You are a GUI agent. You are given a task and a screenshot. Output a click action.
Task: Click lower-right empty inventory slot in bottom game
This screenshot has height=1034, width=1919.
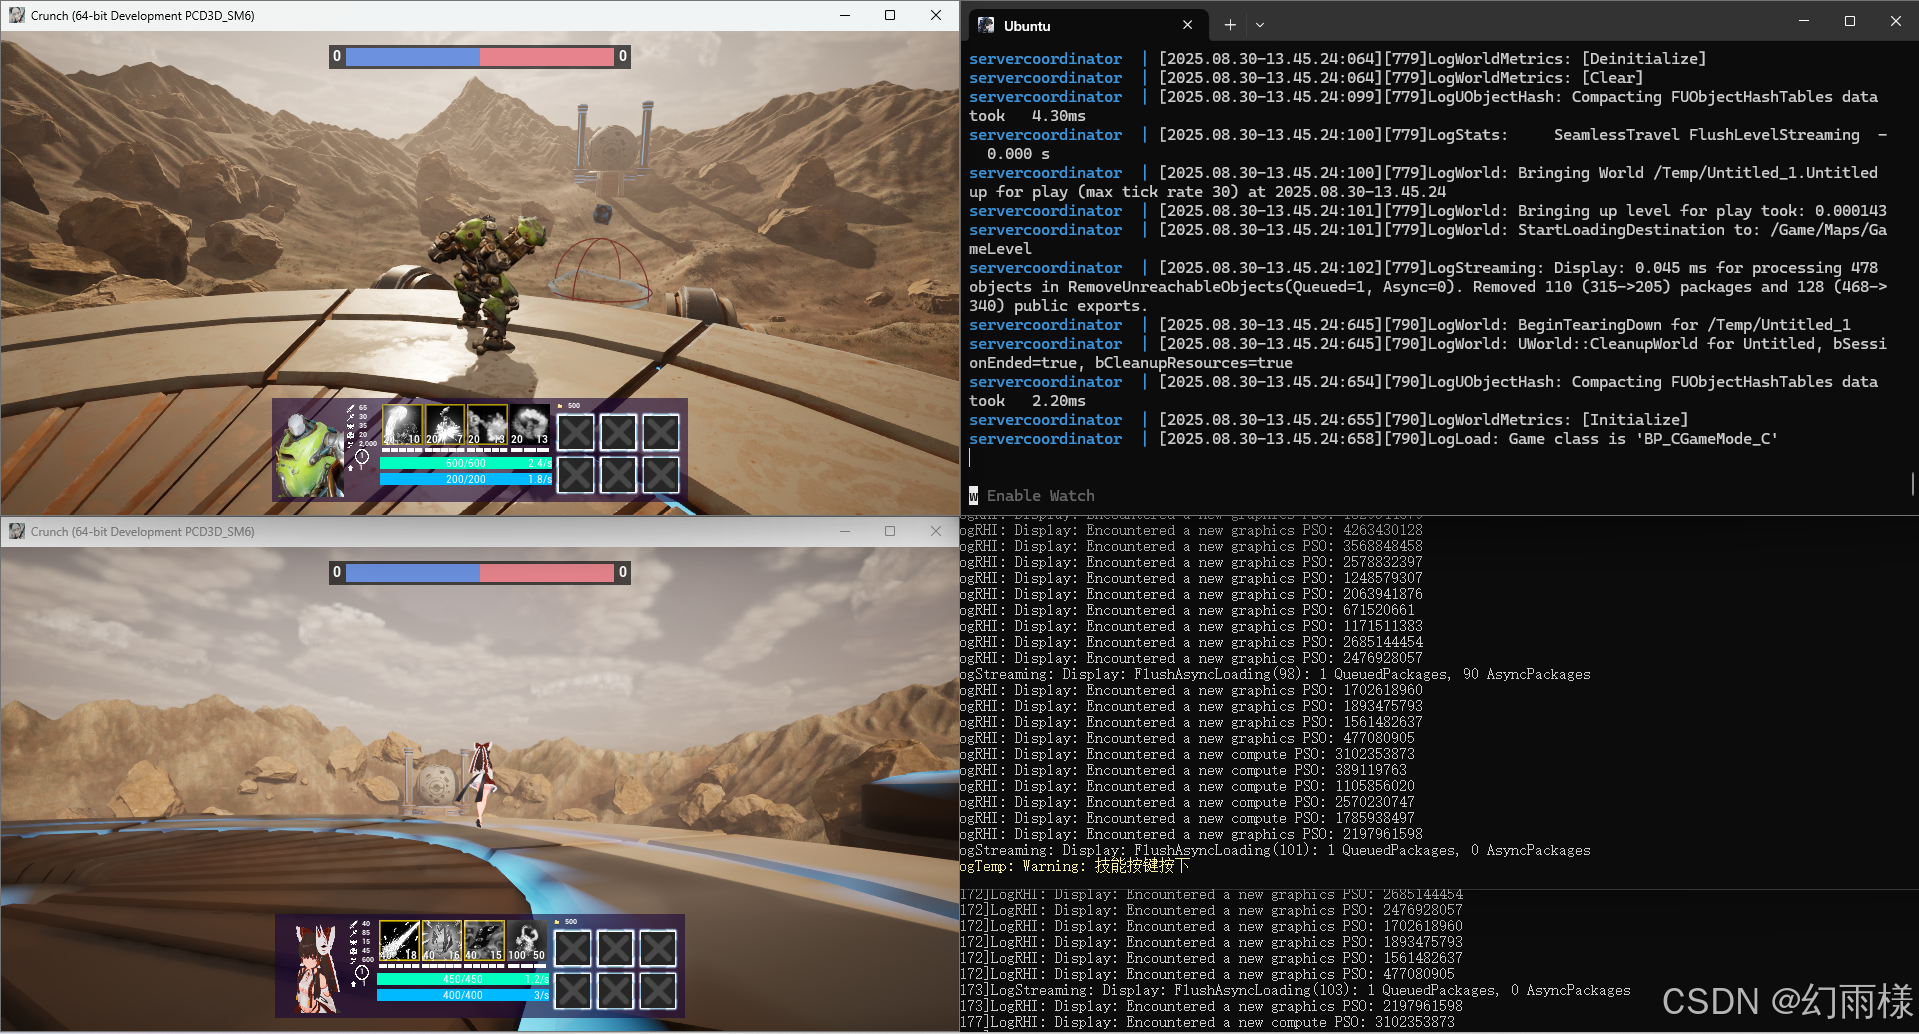[x=658, y=991]
